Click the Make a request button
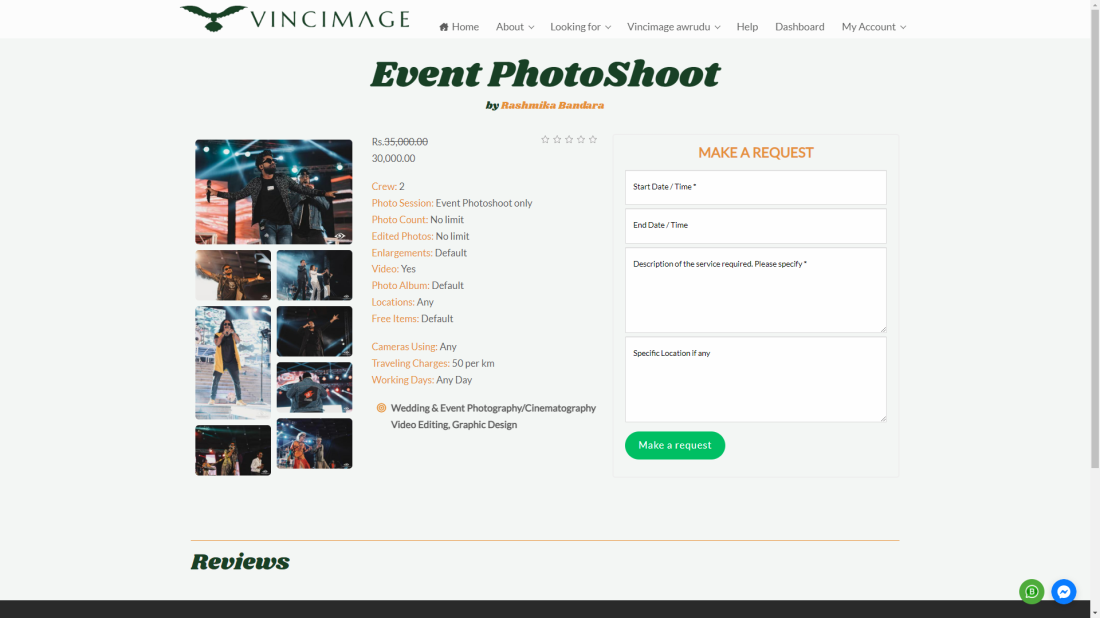Image resolution: width=1100 pixels, height=618 pixels. [x=675, y=445]
